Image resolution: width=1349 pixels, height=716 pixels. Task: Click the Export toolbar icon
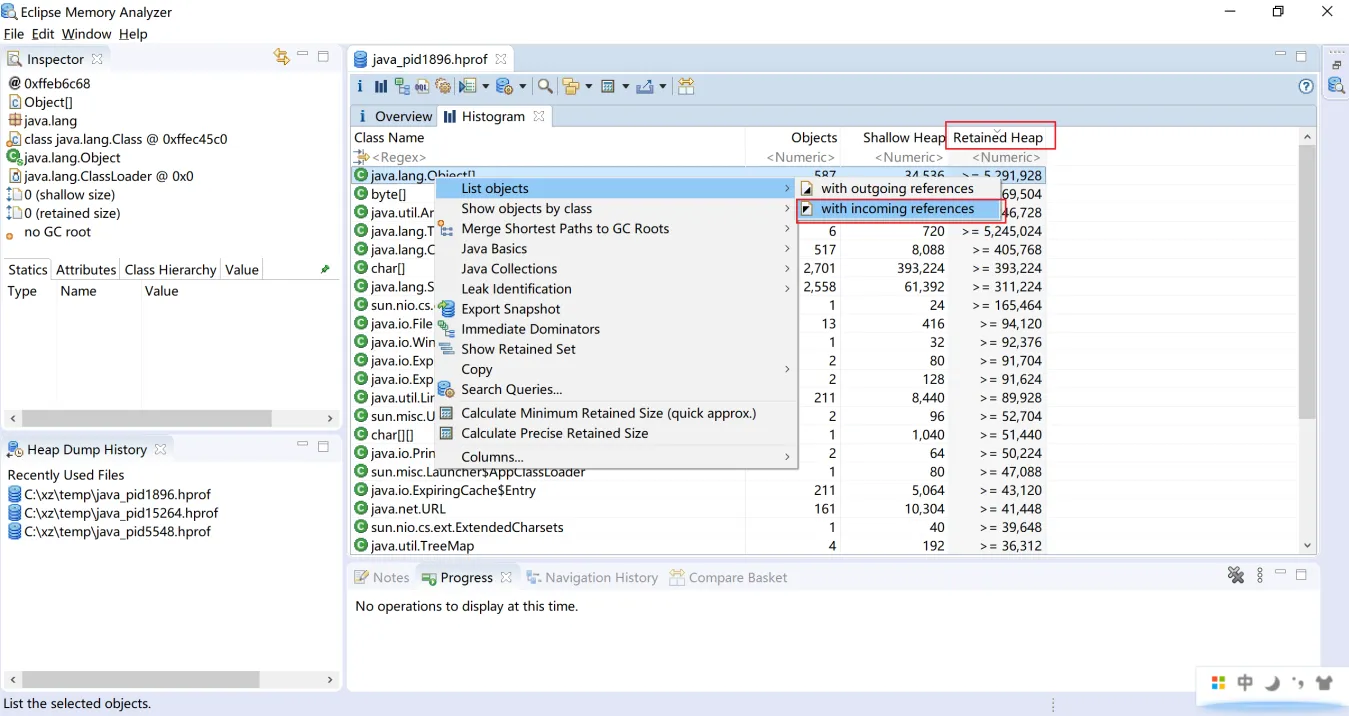pos(644,86)
